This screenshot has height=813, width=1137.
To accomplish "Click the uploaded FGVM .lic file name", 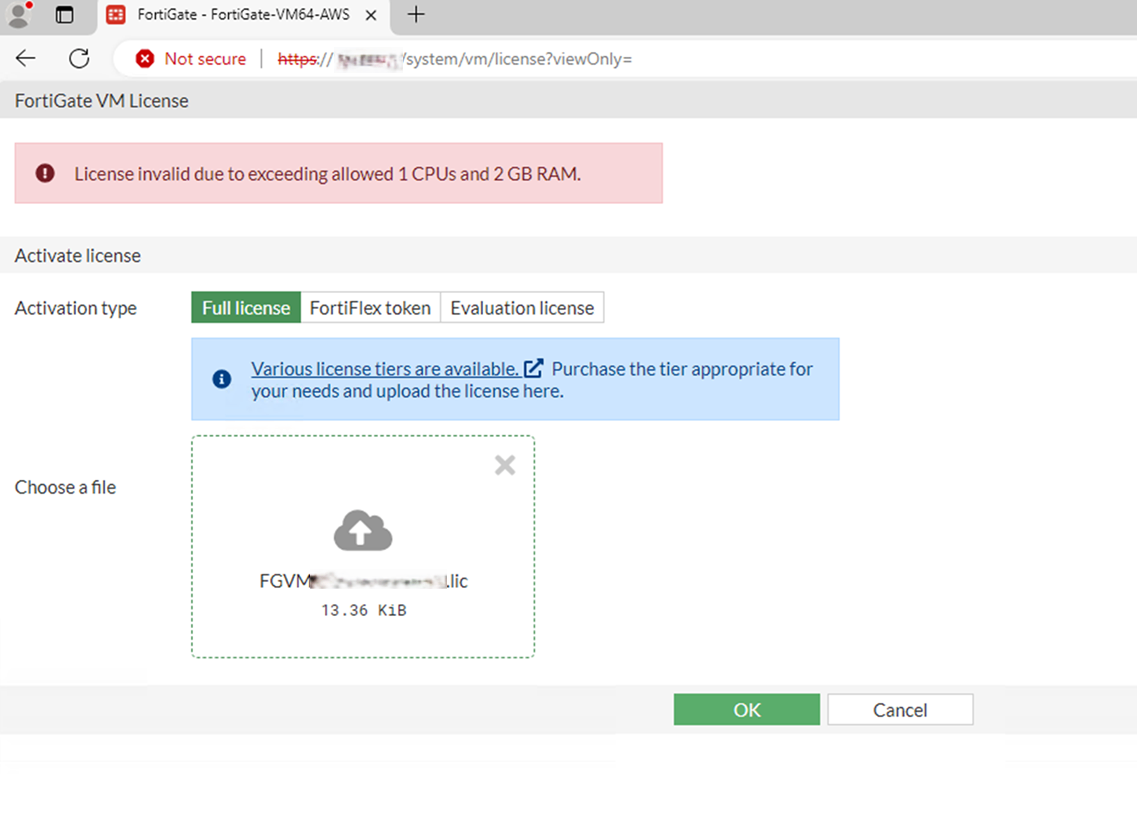I will 363,581.
